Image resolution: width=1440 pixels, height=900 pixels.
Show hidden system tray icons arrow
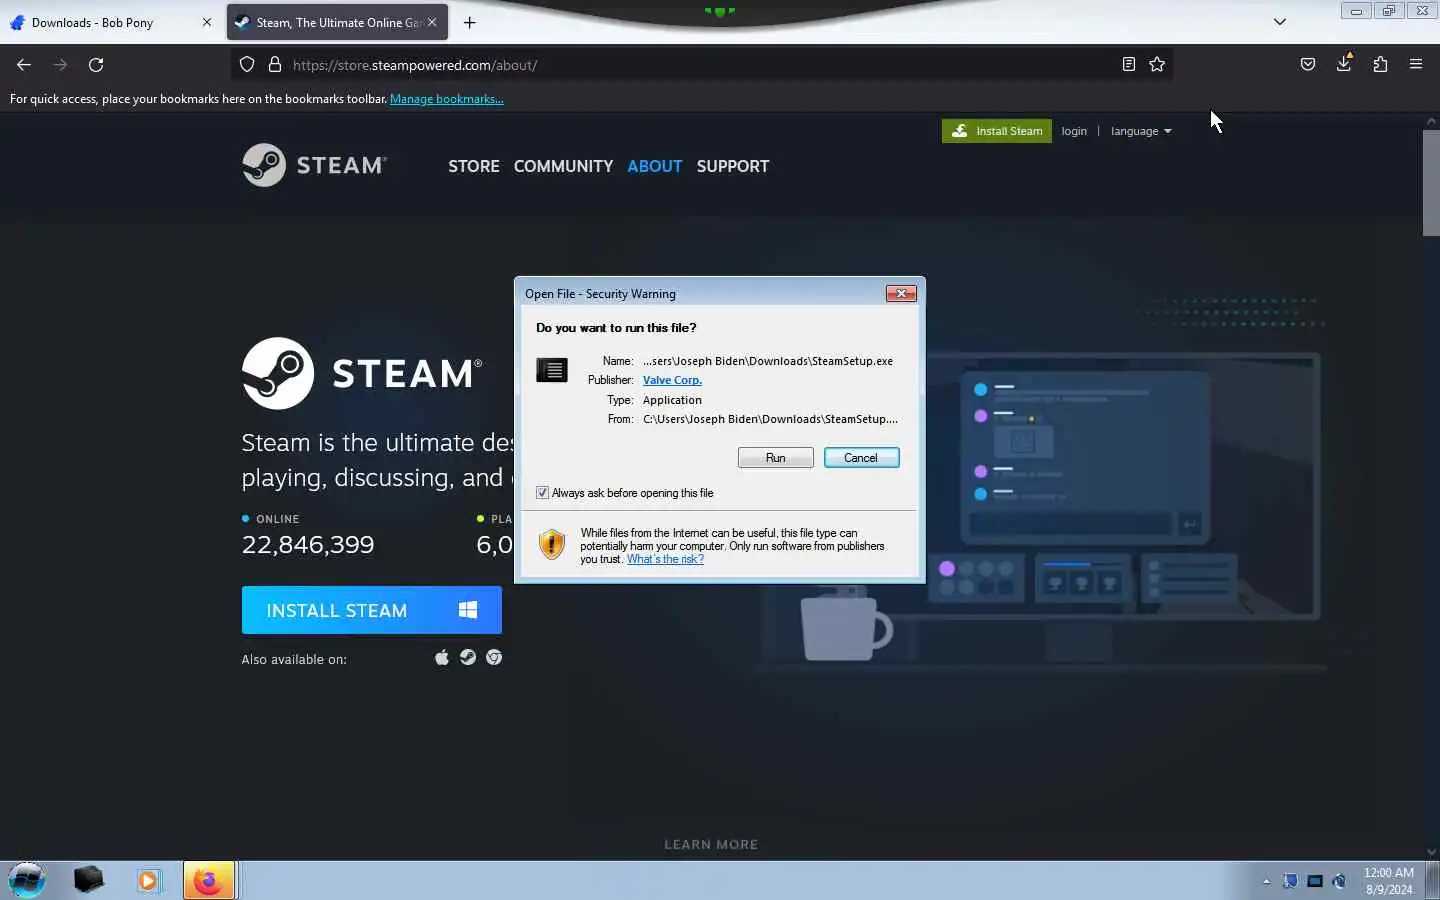click(x=1266, y=881)
